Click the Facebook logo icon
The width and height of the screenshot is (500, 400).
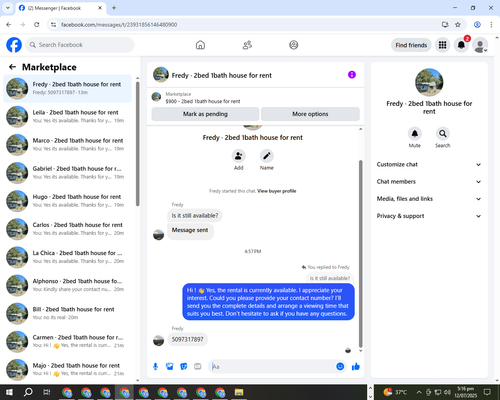[14, 45]
